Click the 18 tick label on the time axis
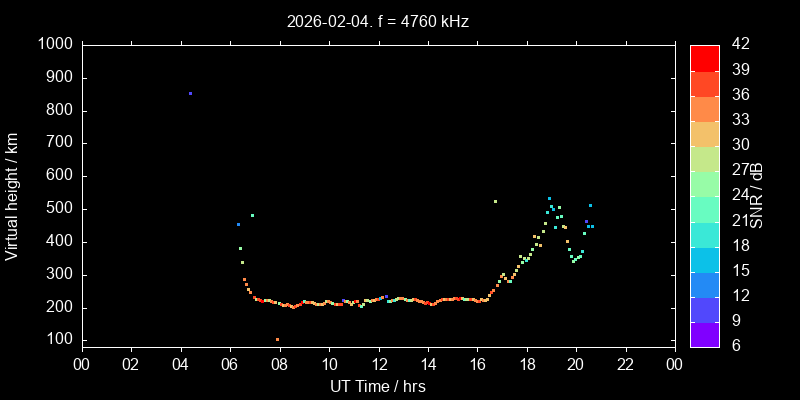Viewport: 800px width, 400px height. [527, 365]
